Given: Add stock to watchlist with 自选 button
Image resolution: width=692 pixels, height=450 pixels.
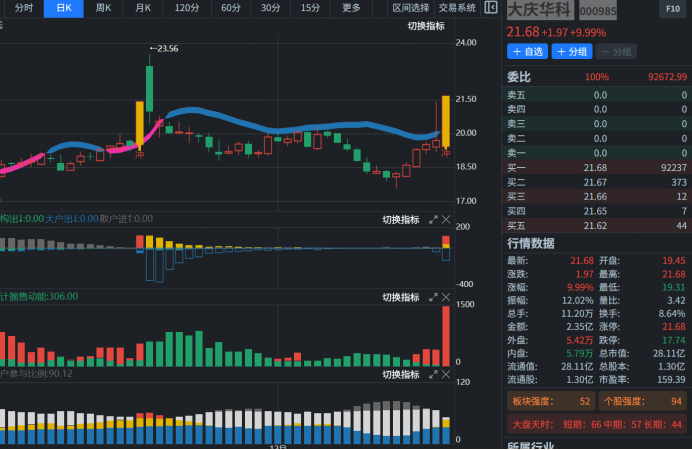Looking at the screenshot, I should coord(527,51).
